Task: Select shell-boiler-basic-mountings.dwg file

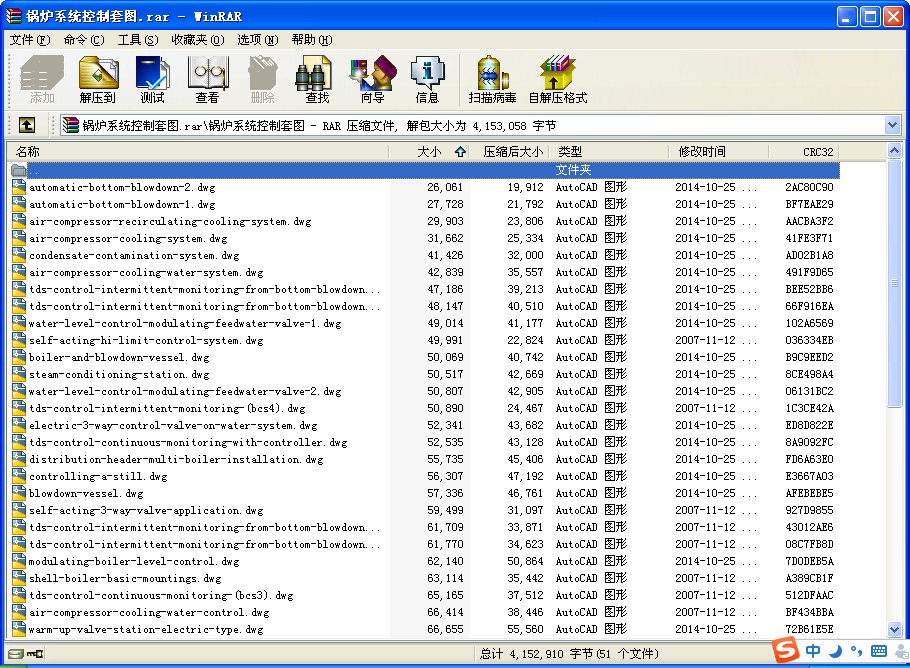Action: tap(125, 578)
